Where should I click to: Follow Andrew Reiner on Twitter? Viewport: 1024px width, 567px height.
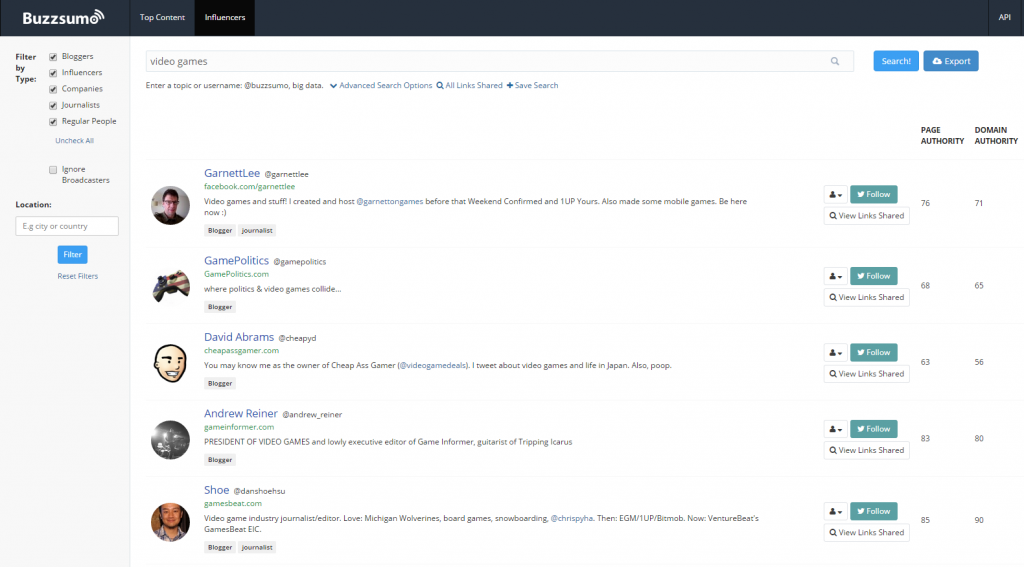click(874, 429)
